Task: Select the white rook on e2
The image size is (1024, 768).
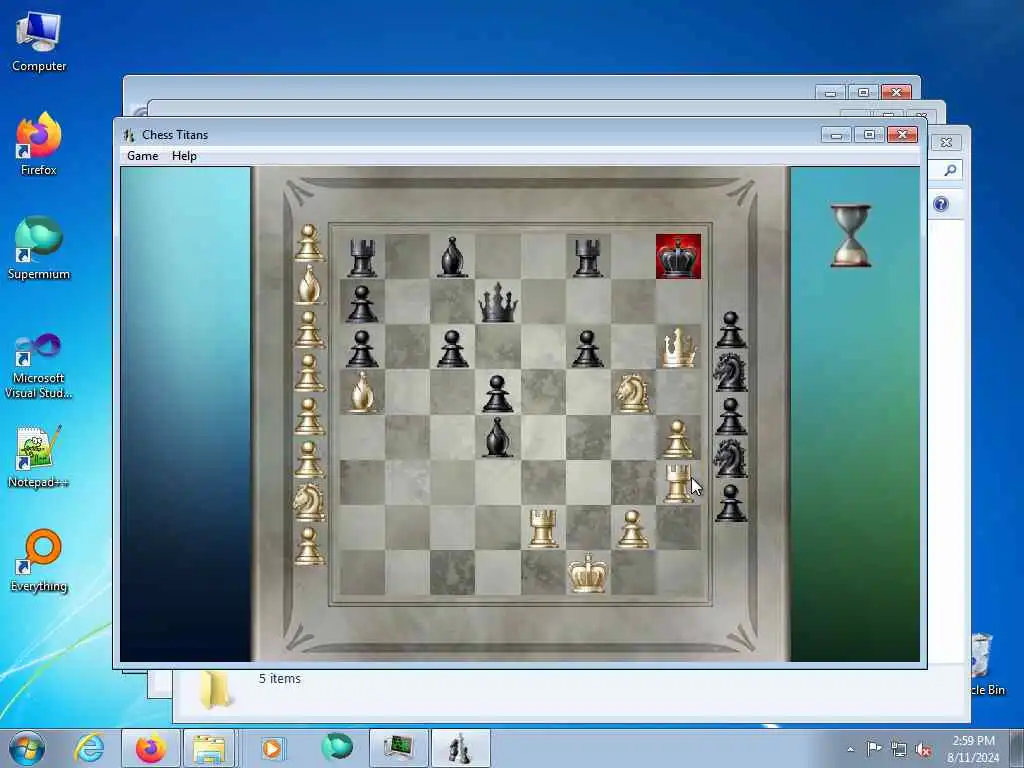Action: [543, 528]
